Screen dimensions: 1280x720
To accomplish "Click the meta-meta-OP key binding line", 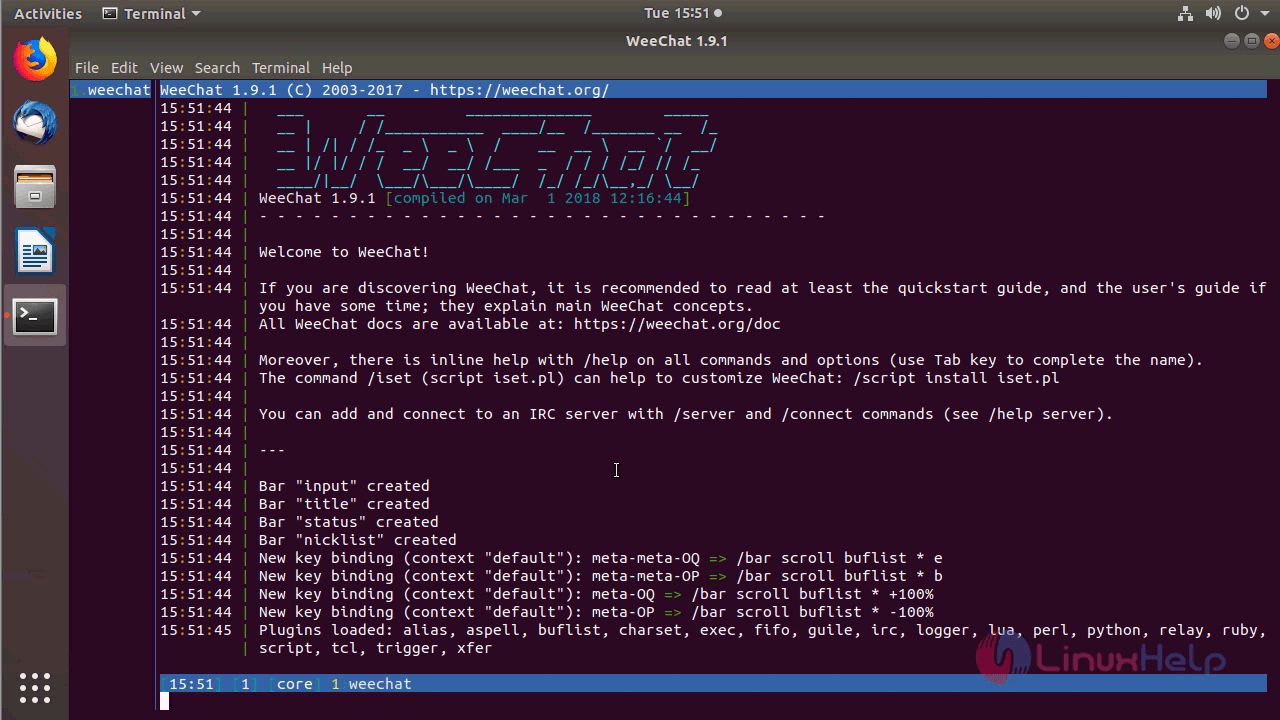I will pos(600,576).
